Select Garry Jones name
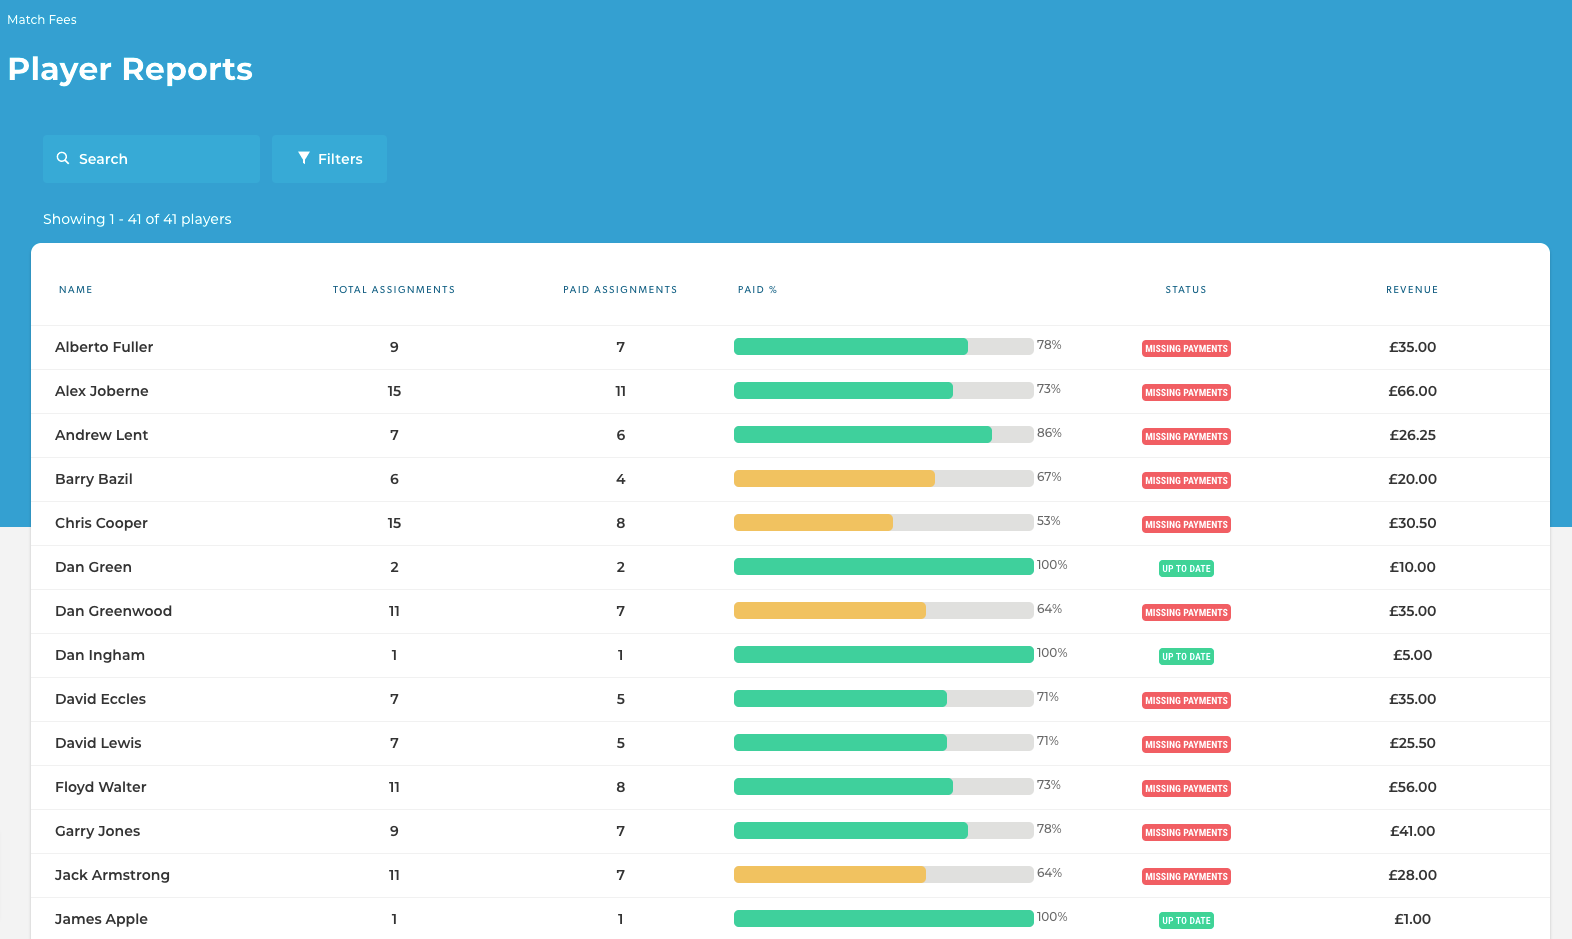The height and width of the screenshot is (939, 1572). [97, 831]
